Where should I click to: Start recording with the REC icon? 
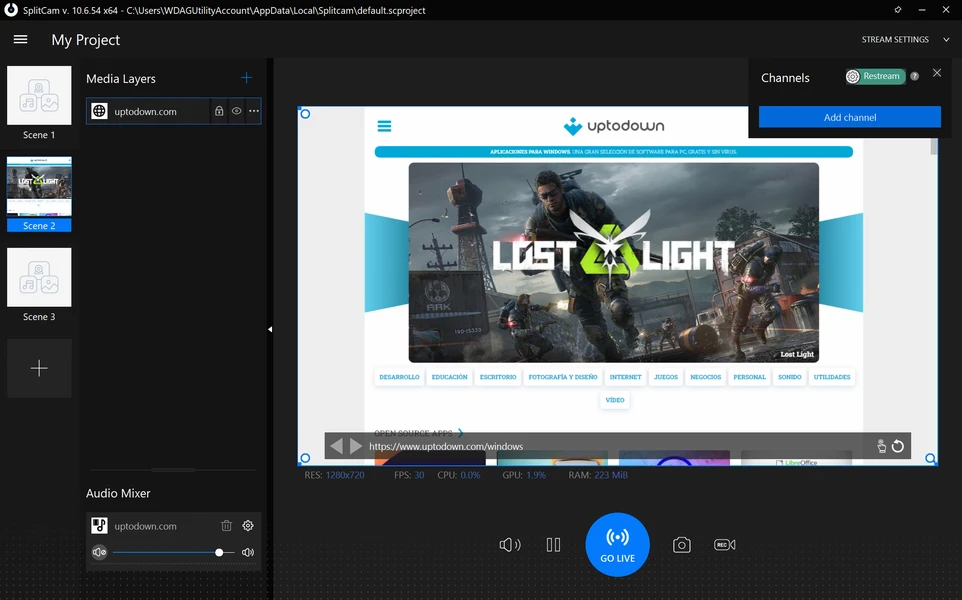[725, 545]
